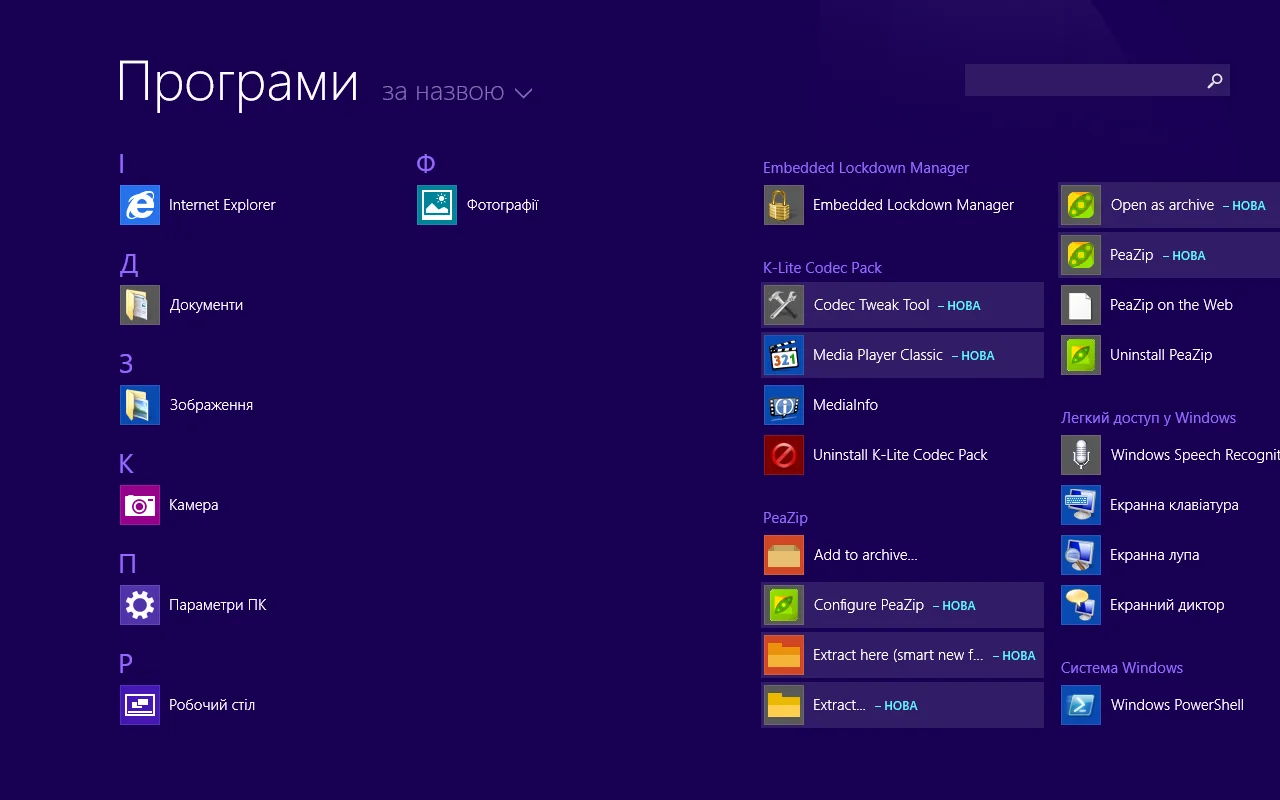Click the chevron next to 'за назвою'
1280x800 pixels.
(523, 93)
